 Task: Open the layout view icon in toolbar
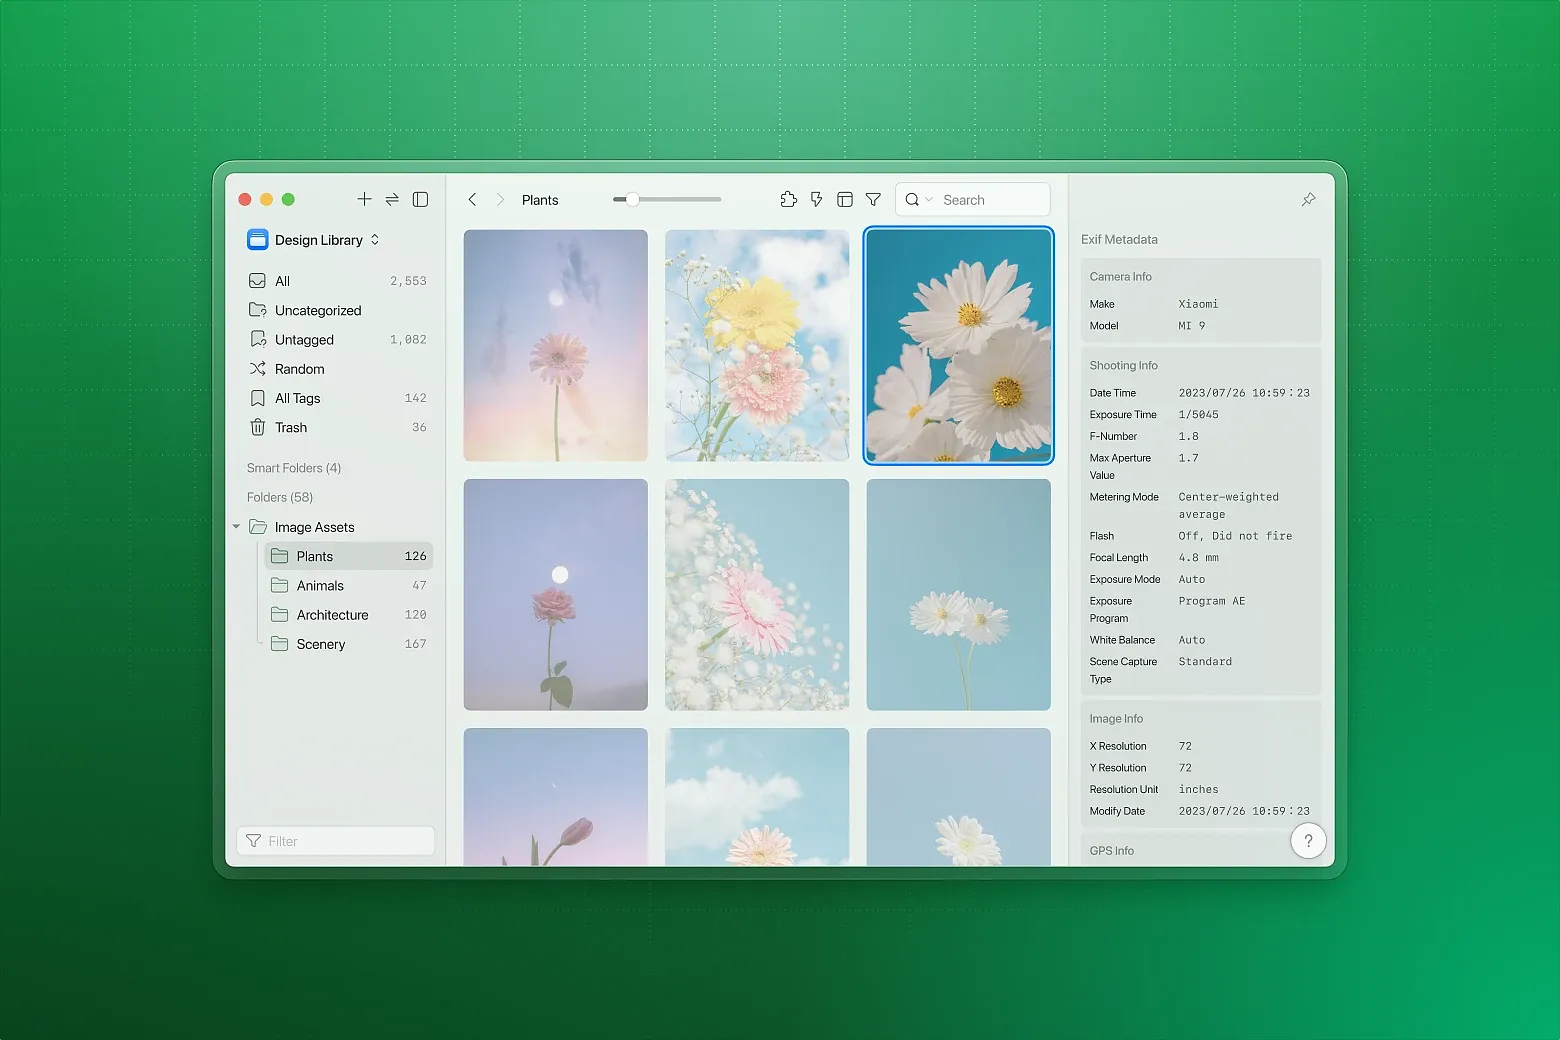click(x=845, y=199)
